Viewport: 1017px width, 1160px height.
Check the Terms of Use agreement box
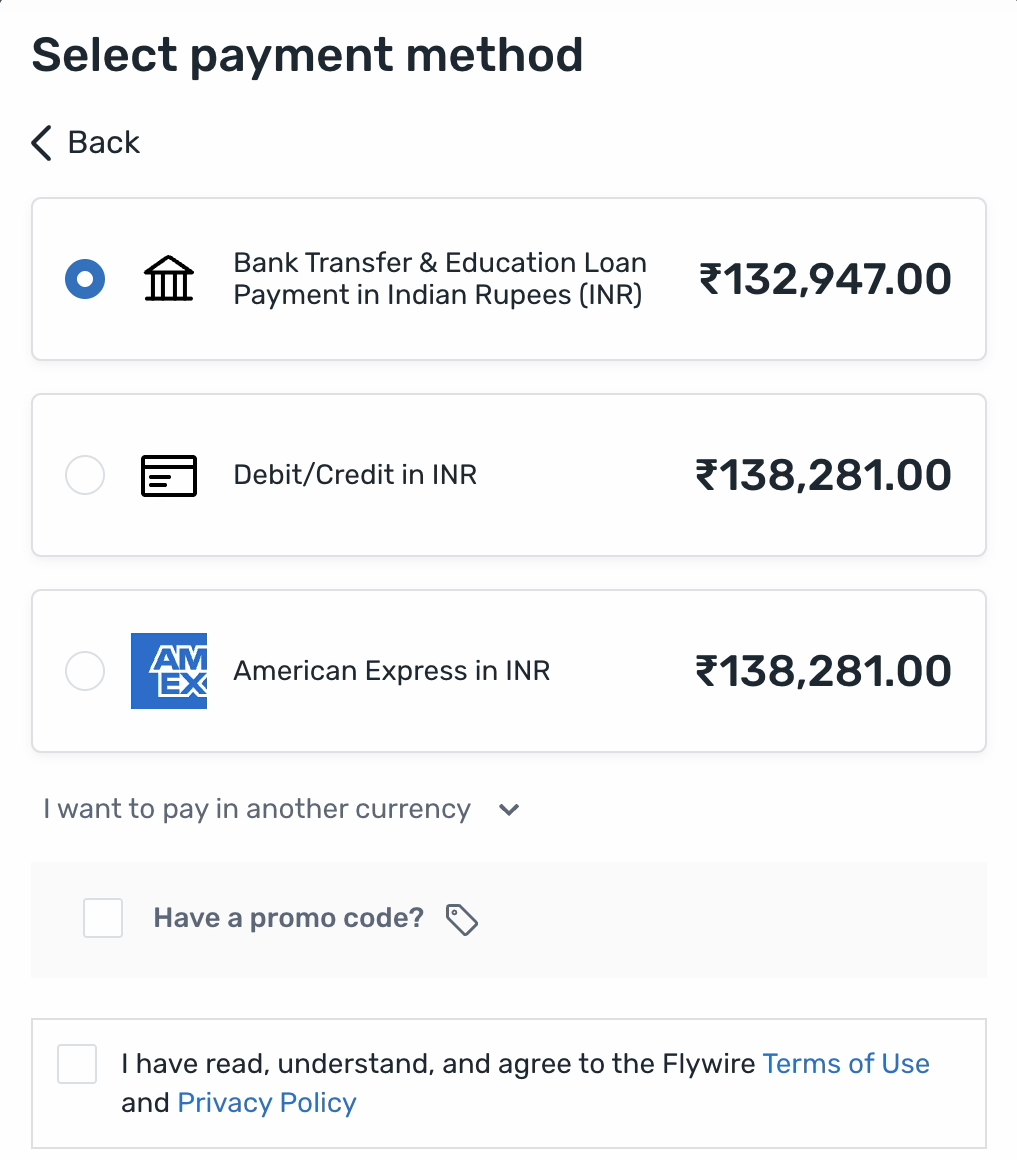[x=77, y=1064]
